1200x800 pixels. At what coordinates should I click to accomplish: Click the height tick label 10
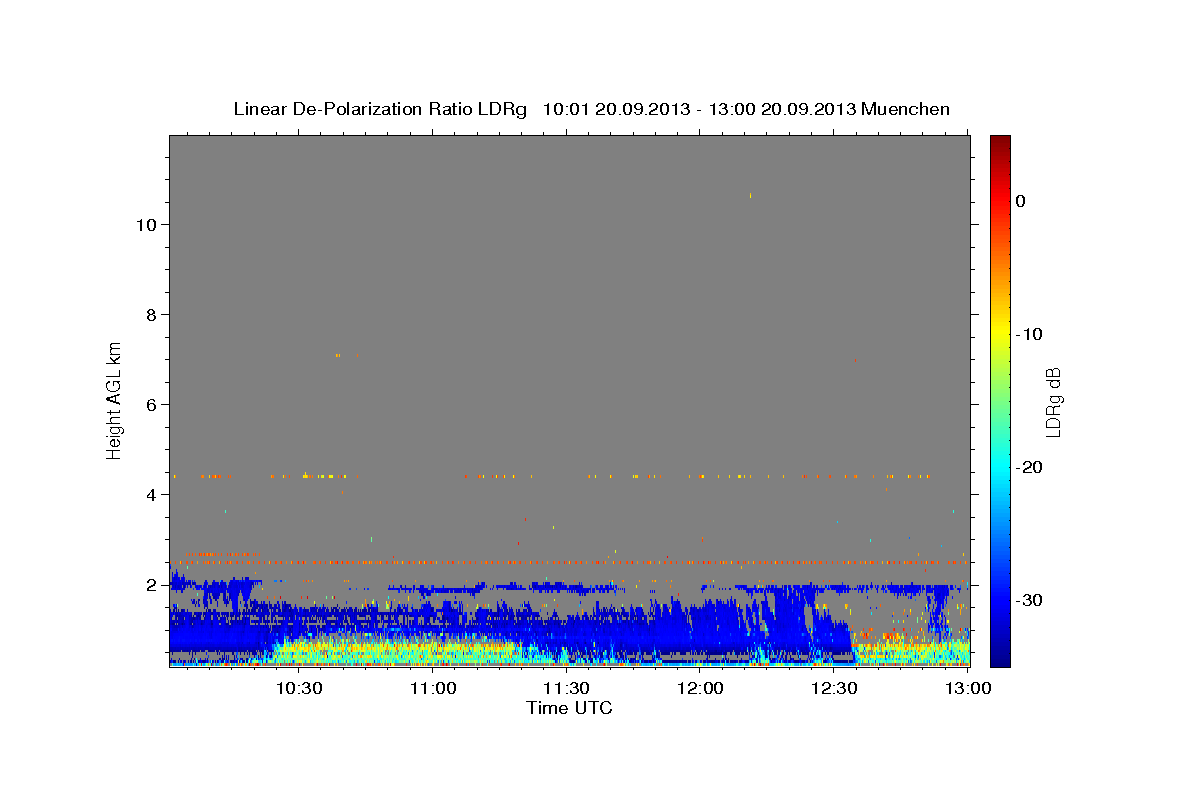point(147,224)
